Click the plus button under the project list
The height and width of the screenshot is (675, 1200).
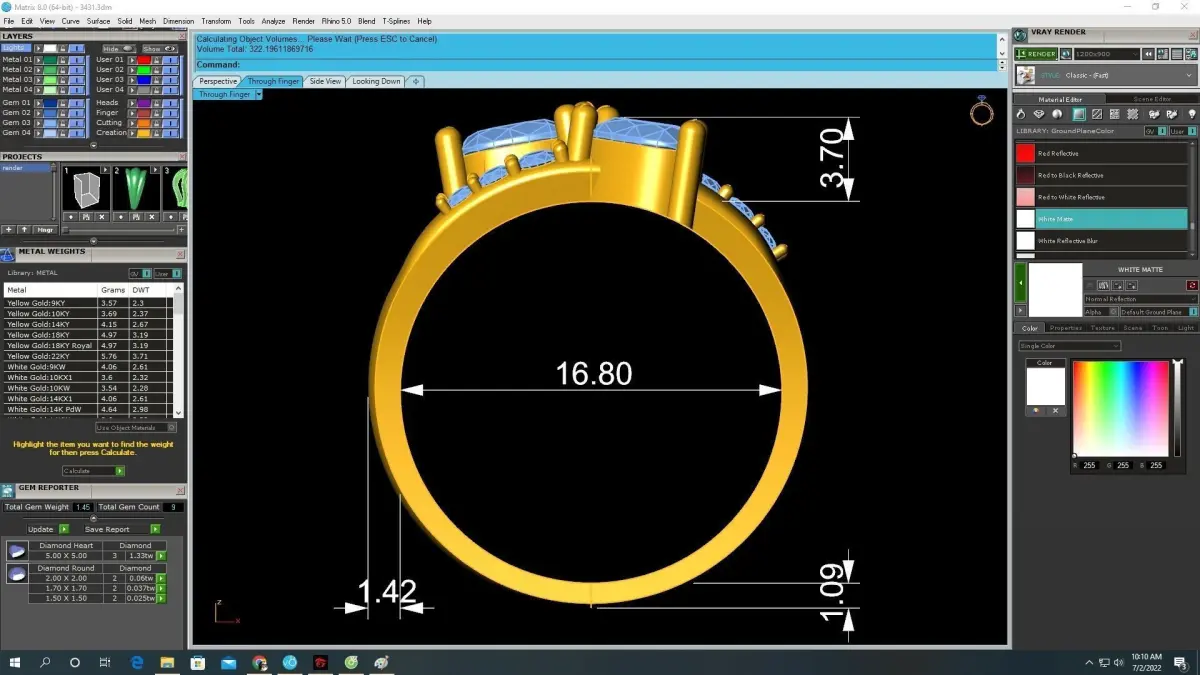(9, 229)
